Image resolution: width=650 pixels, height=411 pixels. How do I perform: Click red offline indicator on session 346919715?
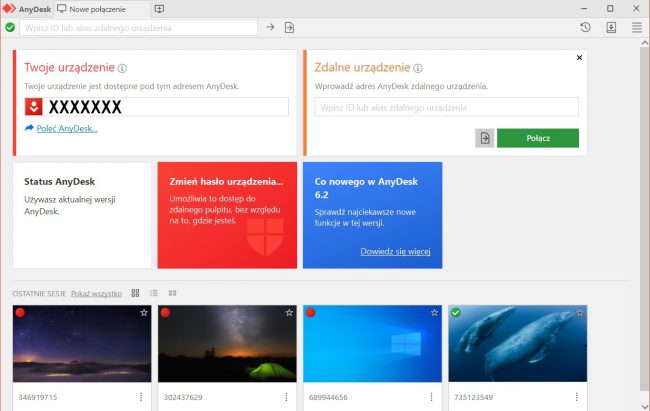20,312
